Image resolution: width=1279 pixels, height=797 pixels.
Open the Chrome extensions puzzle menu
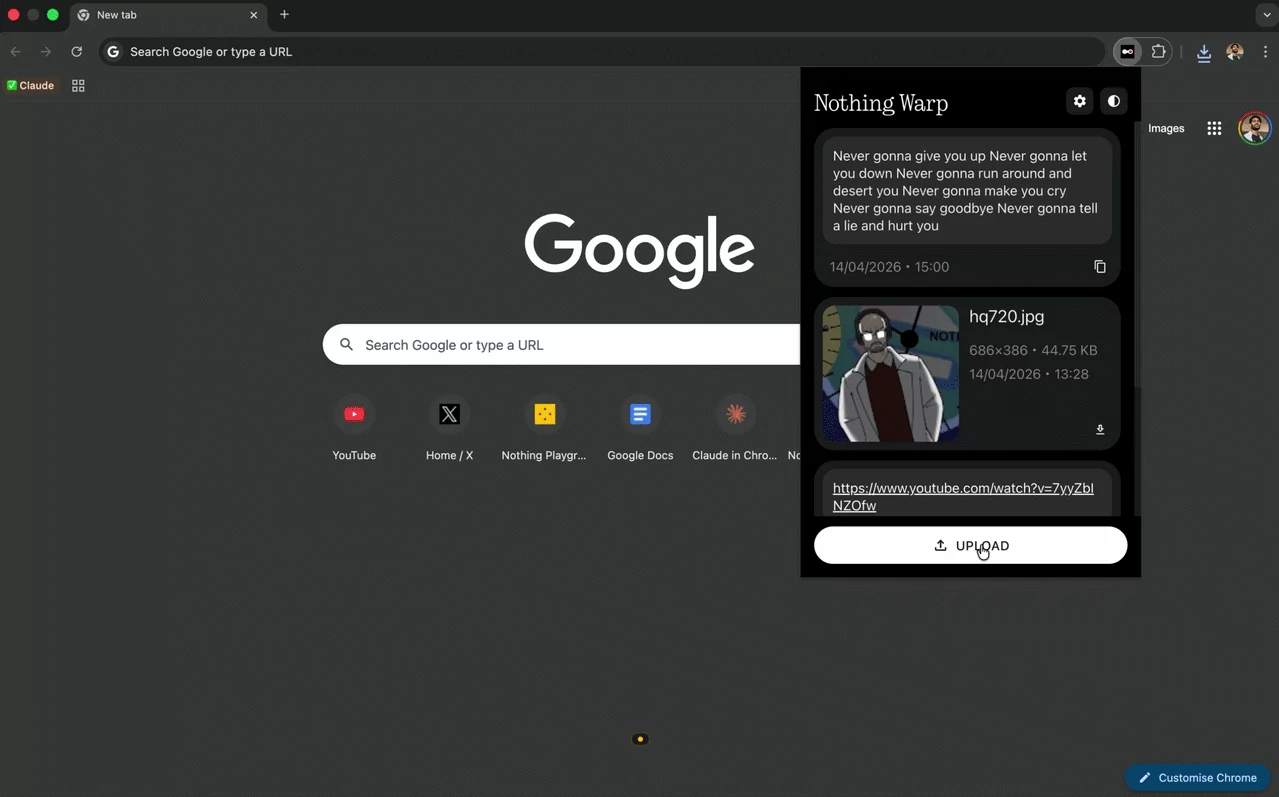pos(1158,52)
